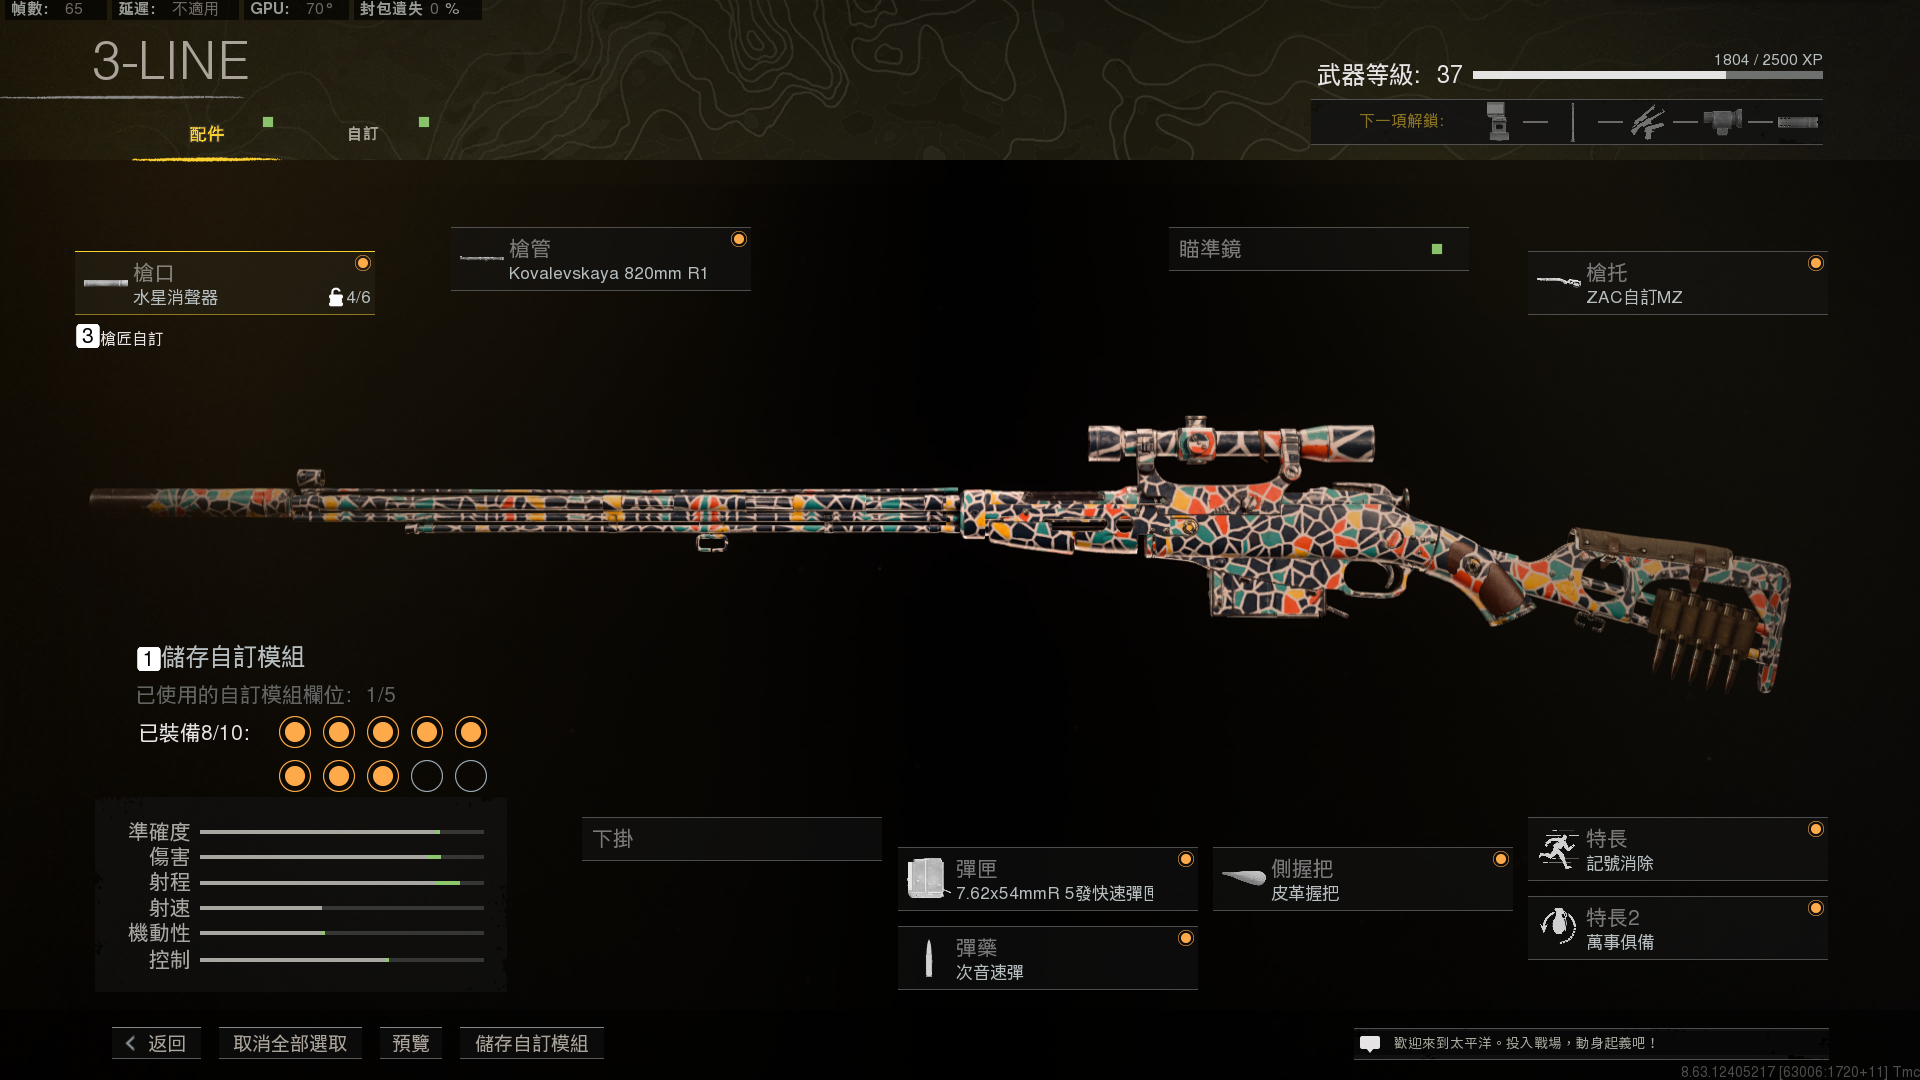Toggle the first equipped attachment circle

coord(295,733)
